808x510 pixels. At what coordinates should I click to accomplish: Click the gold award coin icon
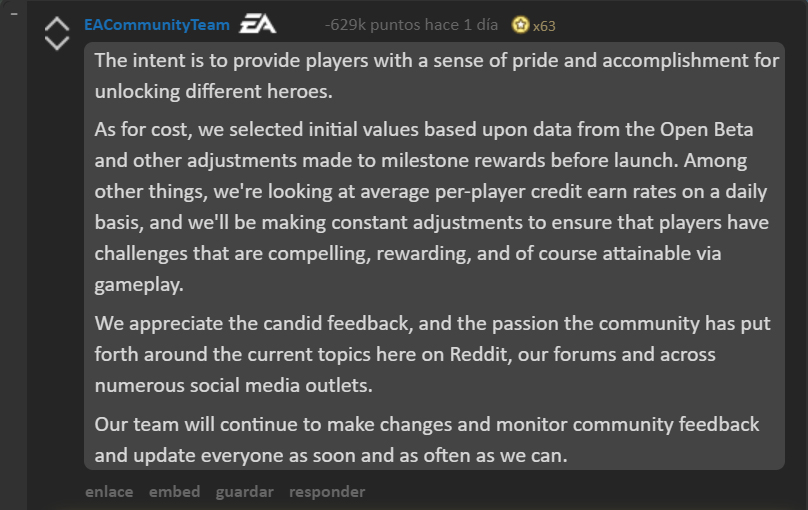pyautogui.click(x=520, y=25)
